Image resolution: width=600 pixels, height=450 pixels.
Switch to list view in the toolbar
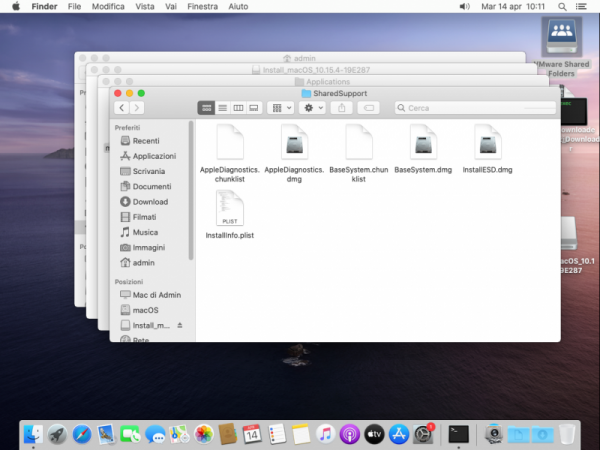222,108
